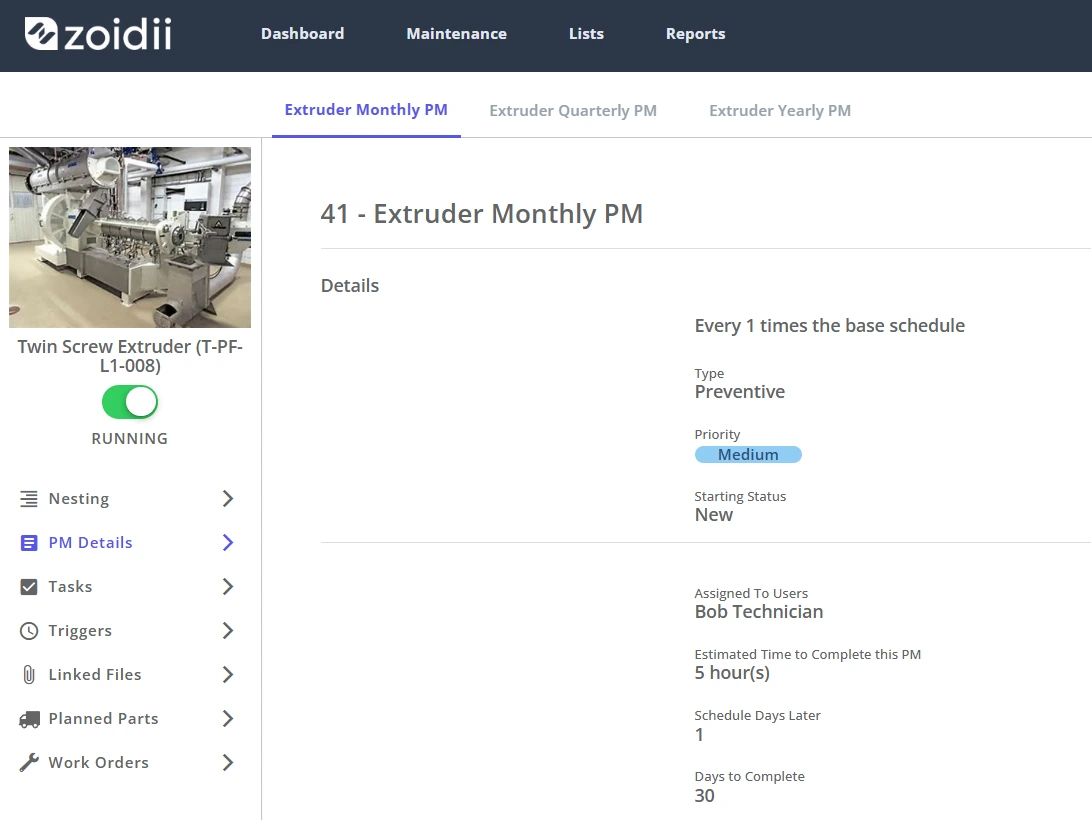Click the Bob Technician assigned user
Image resolution: width=1092 pixels, height=820 pixels.
tap(758, 612)
